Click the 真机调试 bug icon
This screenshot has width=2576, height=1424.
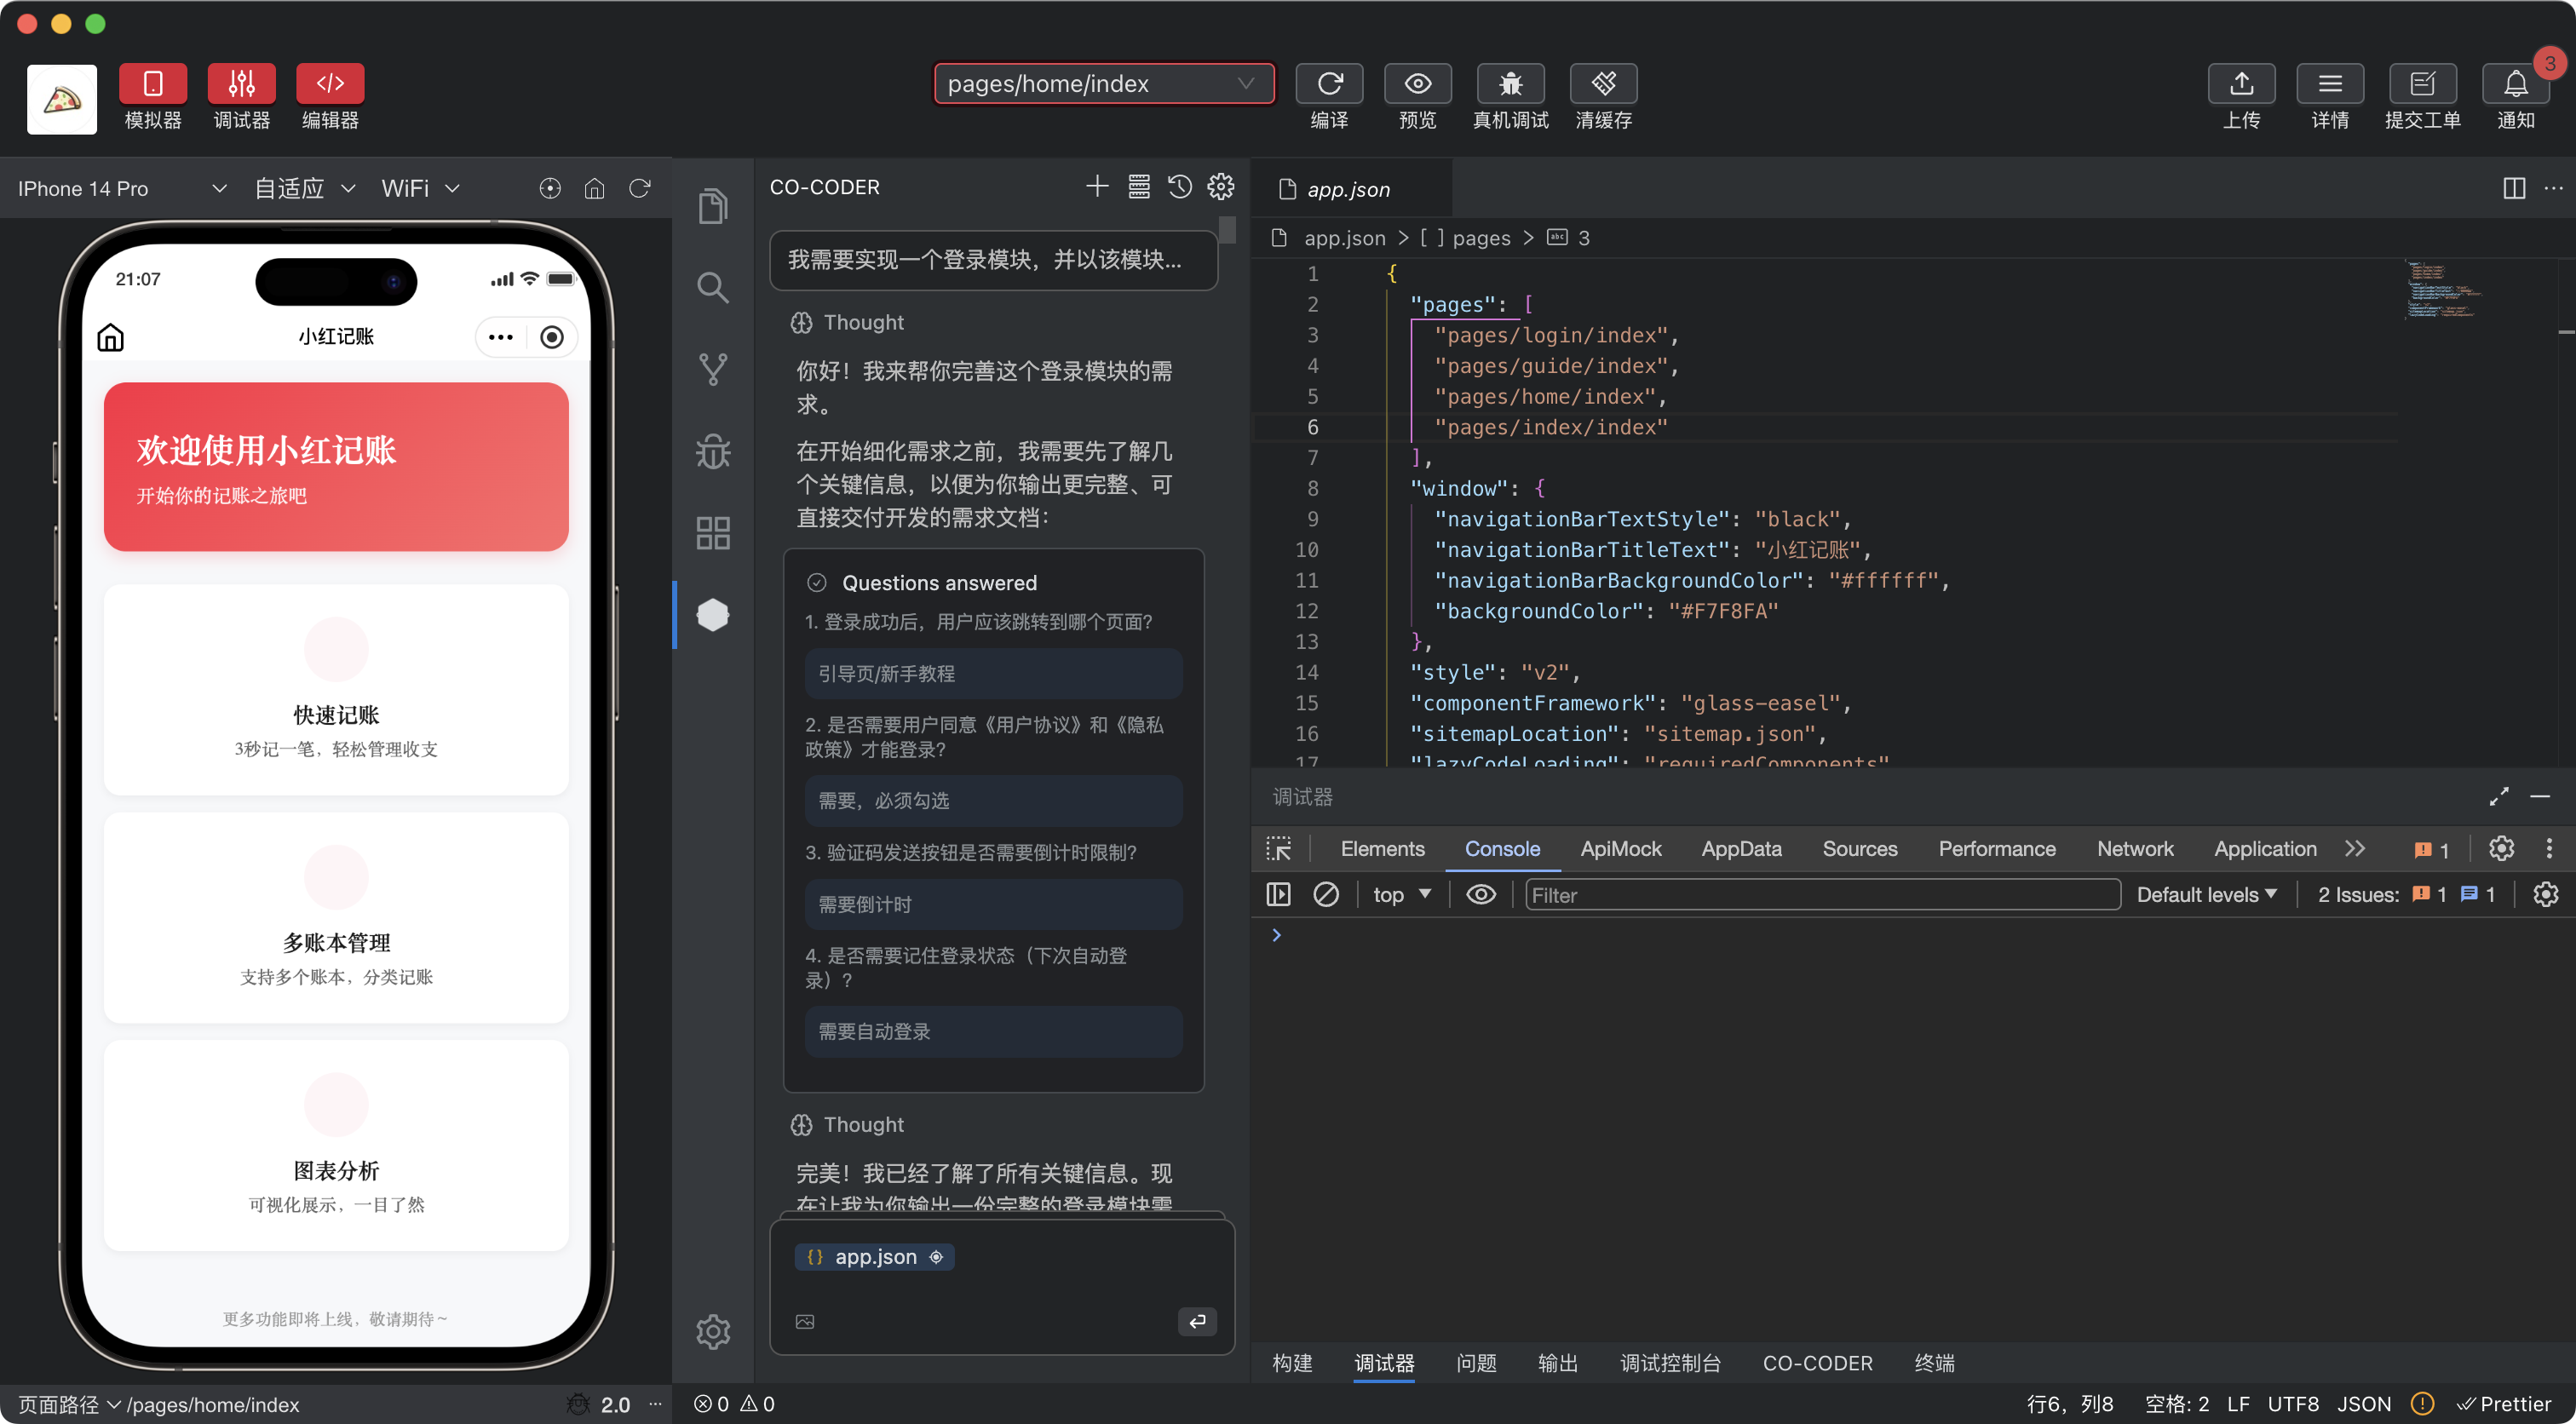pyautogui.click(x=1510, y=84)
